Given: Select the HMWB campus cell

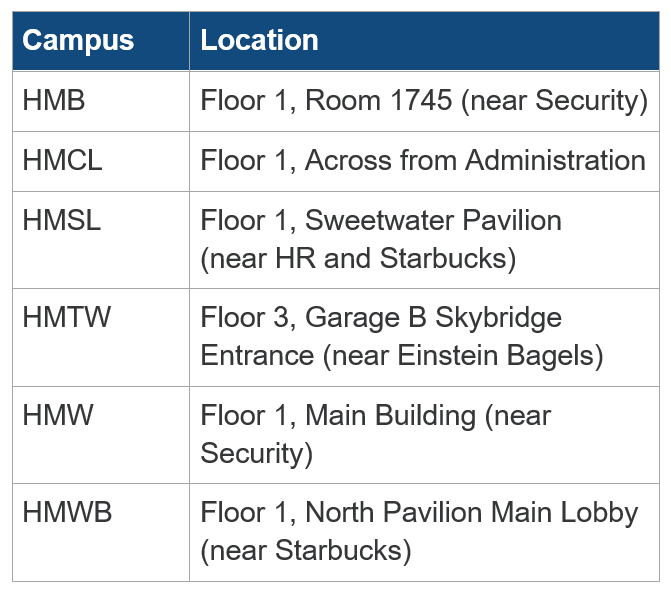Looking at the screenshot, I should pyautogui.click(x=67, y=513).
